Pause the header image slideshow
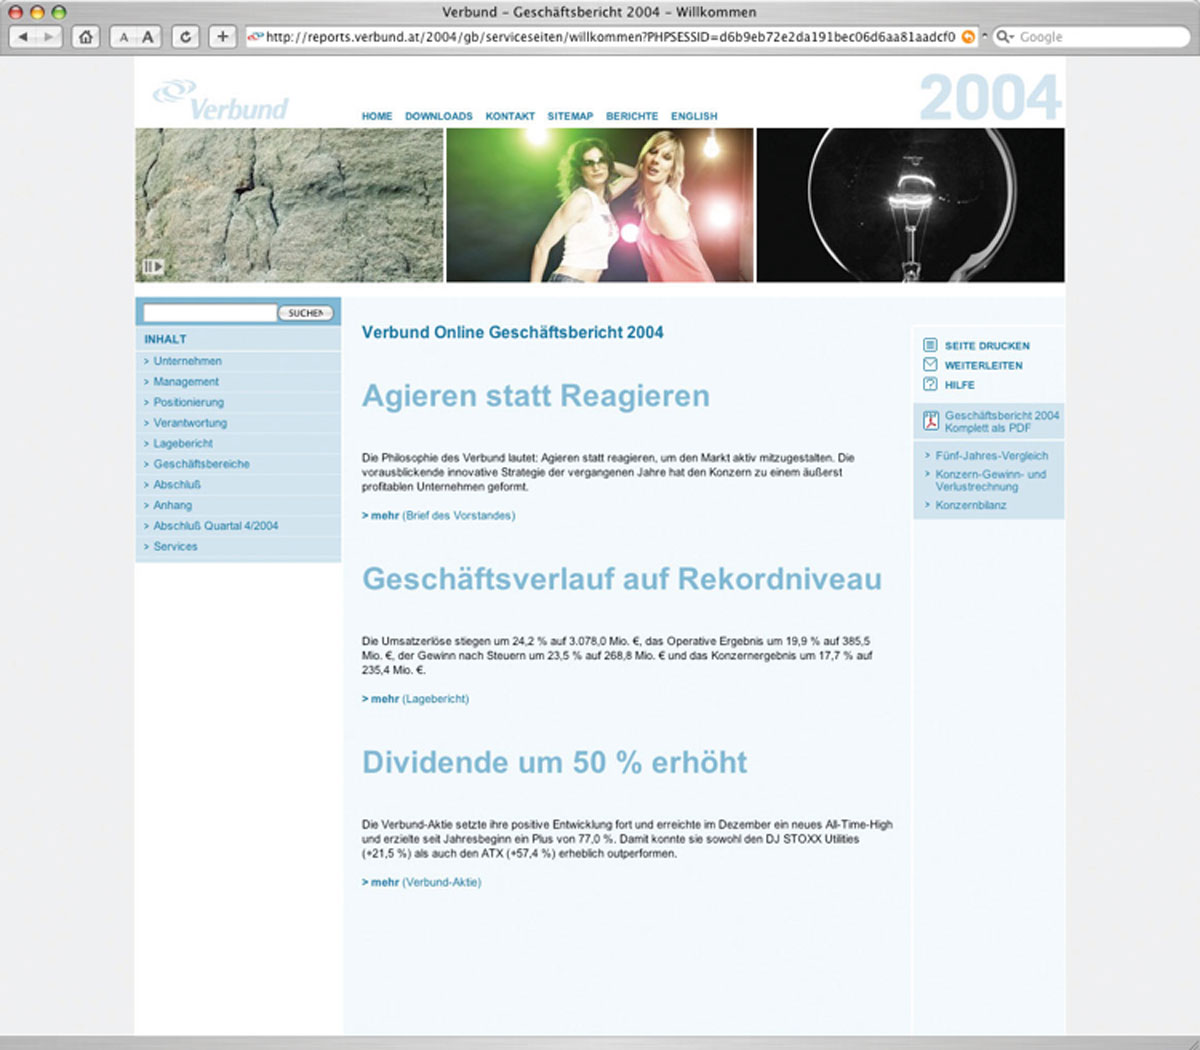The width and height of the screenshot is (1200, 1050). click(152, 267)
